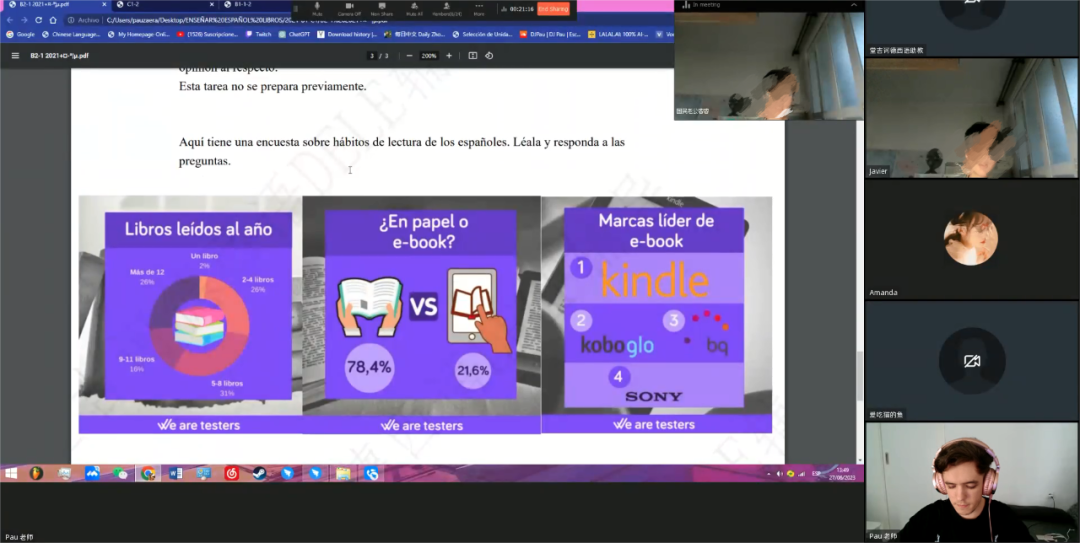Zoom in the PDF with plus button

click(449, 56)
